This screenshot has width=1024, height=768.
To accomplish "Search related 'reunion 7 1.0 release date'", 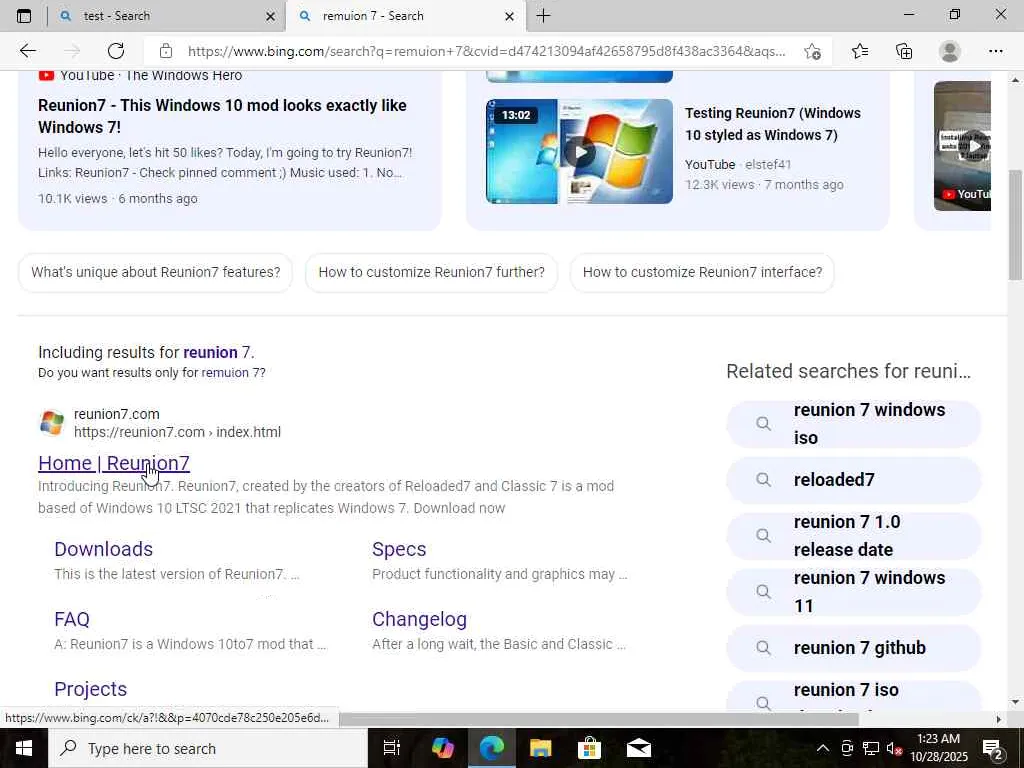I will tap(854, 536).
